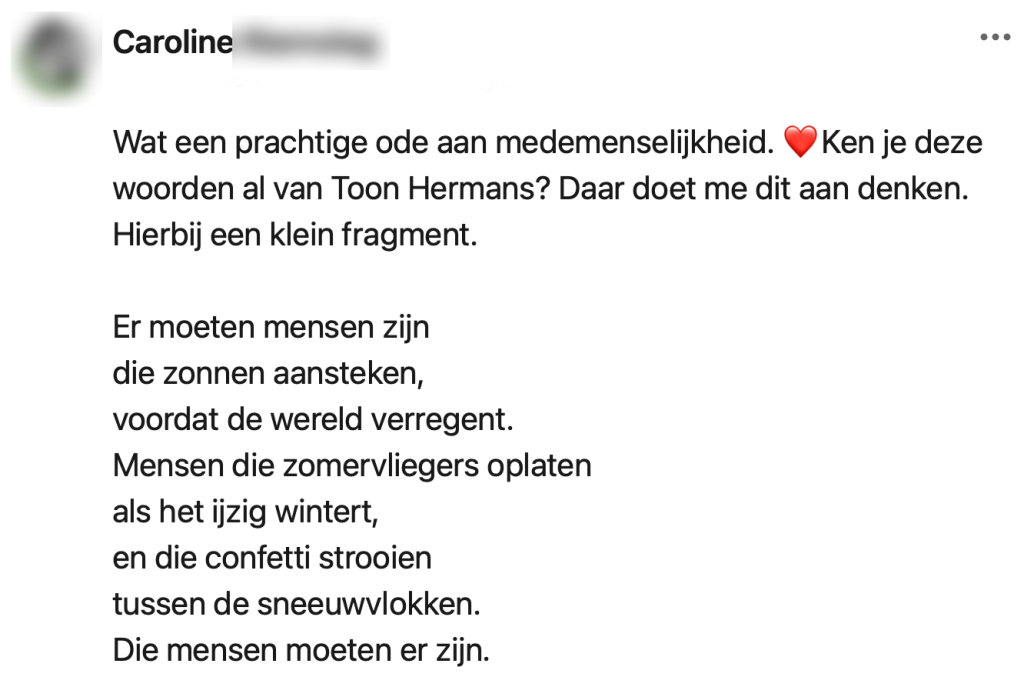This screenshot has width=1024, height=697.
Task: Open post actions via the ellipsis icon
Action: [996, 36]
